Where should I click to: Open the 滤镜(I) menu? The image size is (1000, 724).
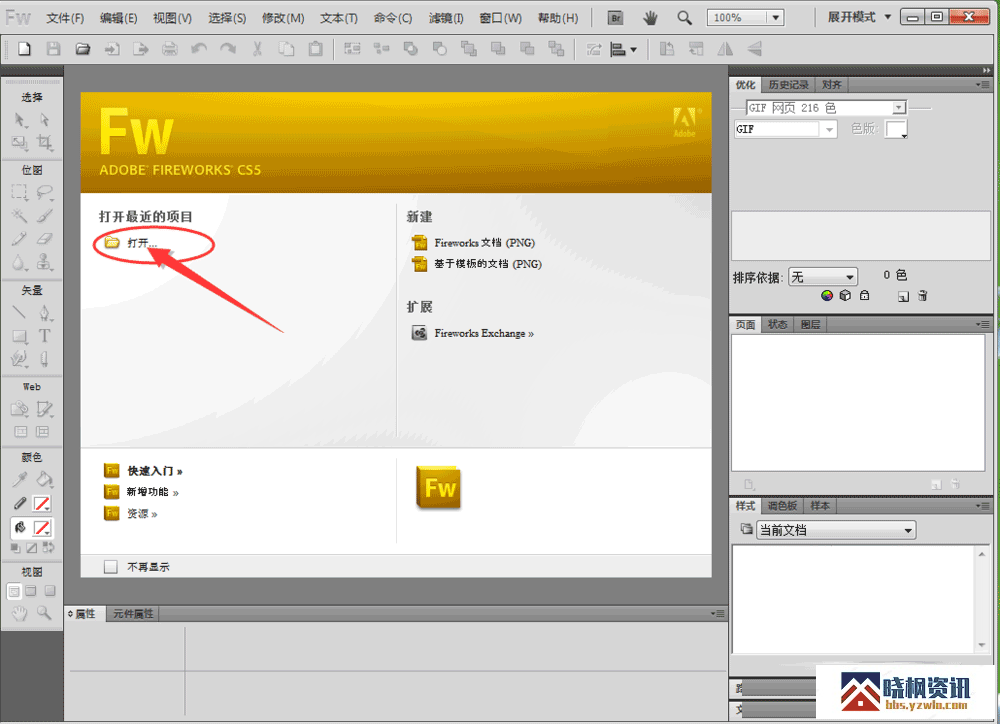(446, 18)
